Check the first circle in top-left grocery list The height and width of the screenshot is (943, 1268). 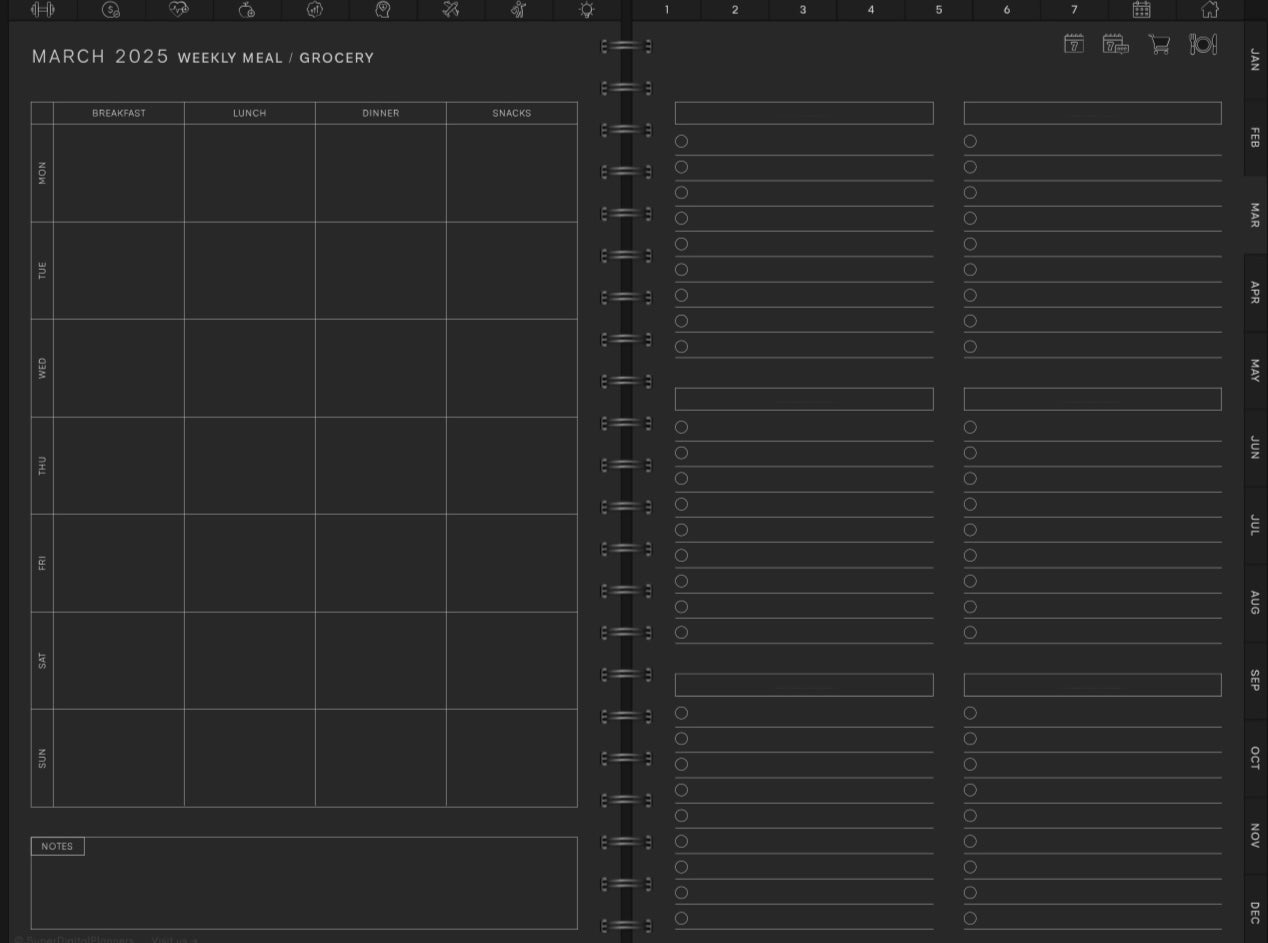click(x=681, y=141)
